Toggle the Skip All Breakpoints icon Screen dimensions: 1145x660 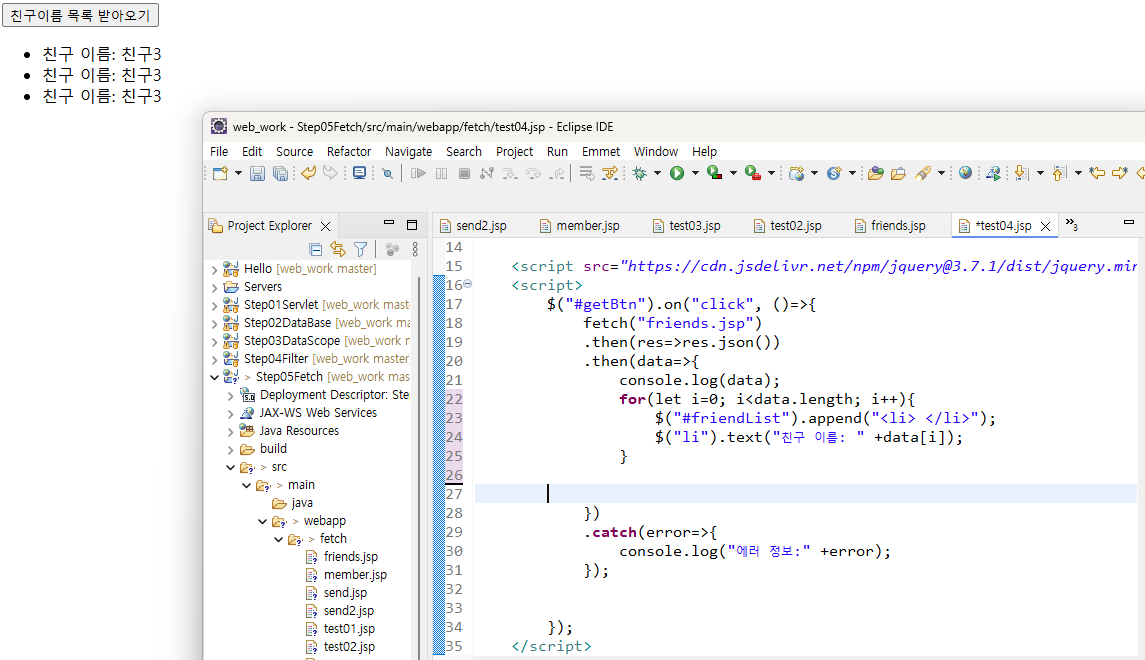tap(387, 173)
